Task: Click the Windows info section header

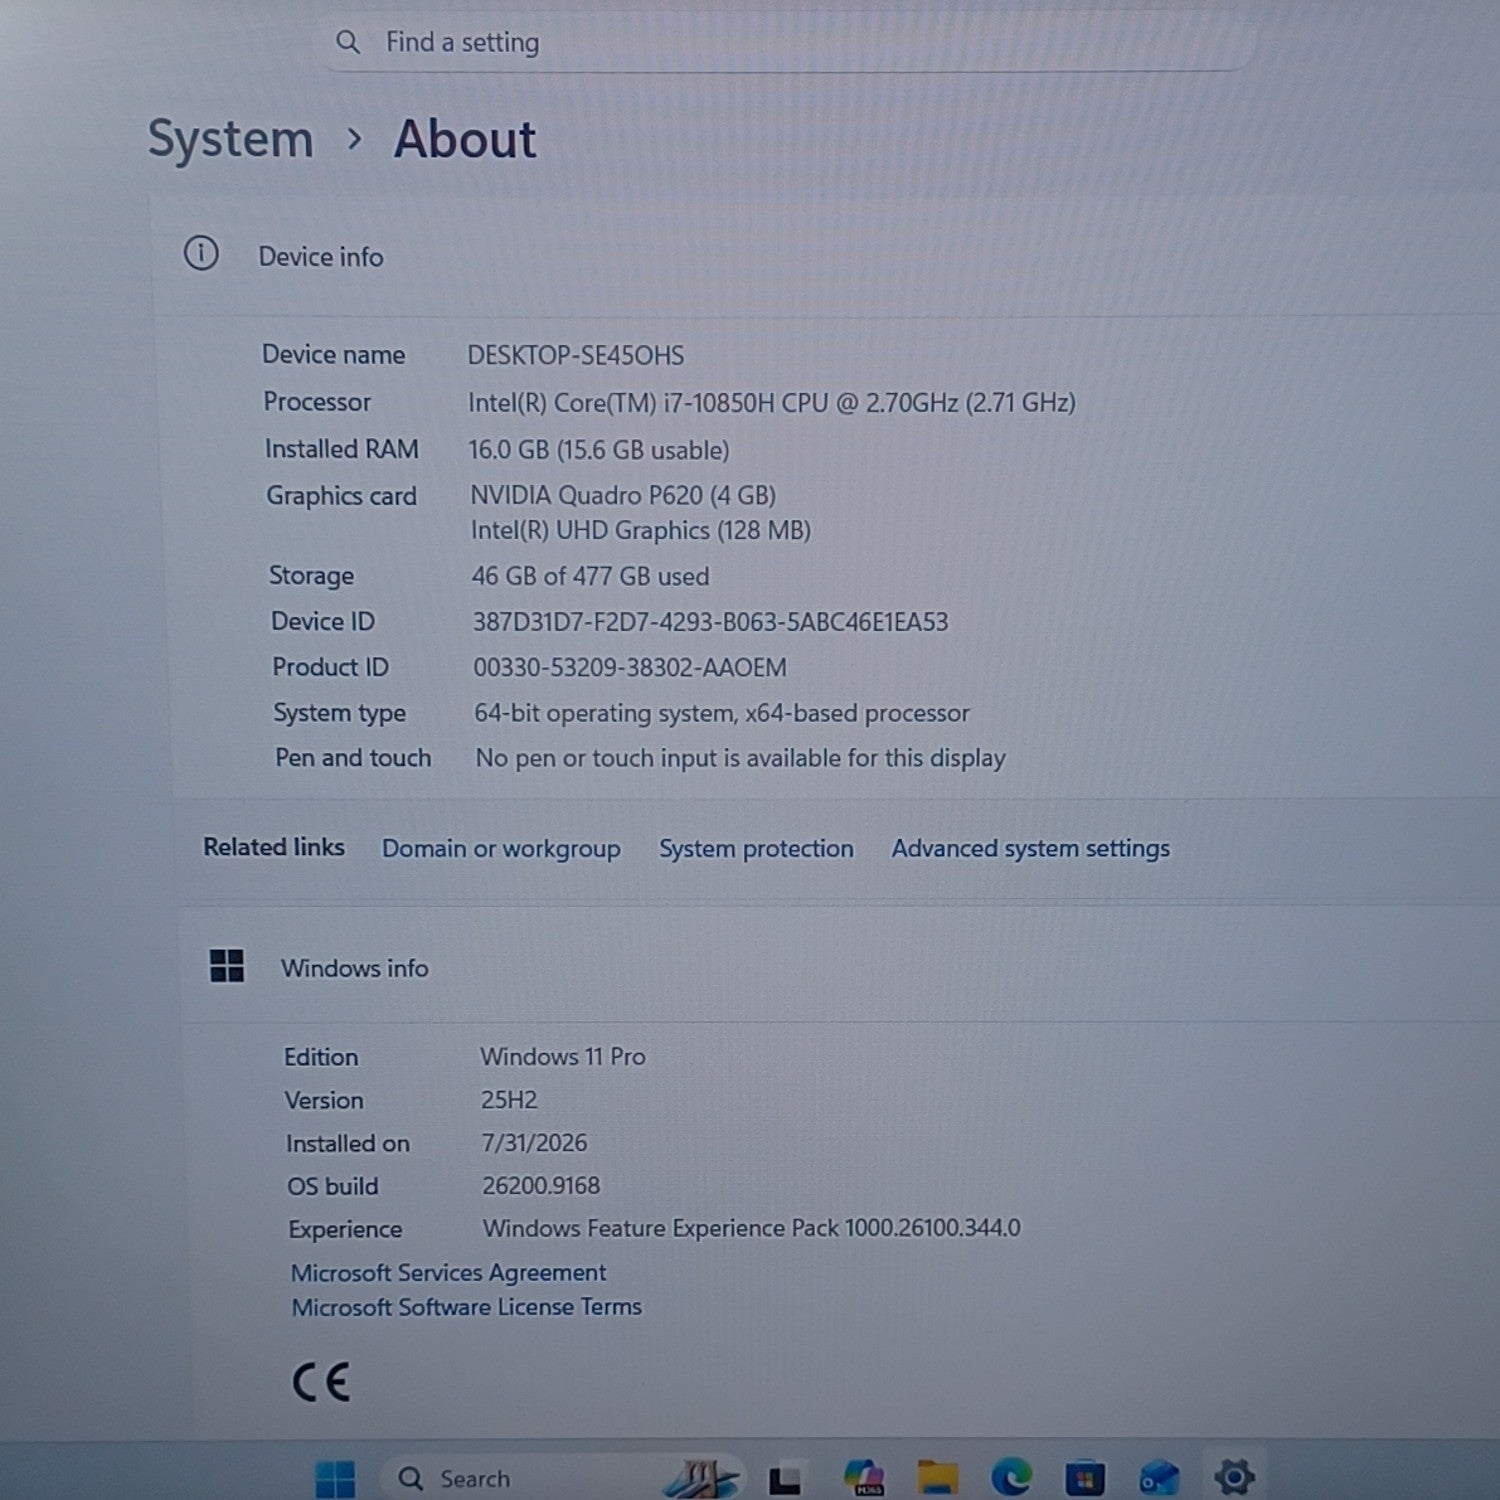Action: pos(354,968)
